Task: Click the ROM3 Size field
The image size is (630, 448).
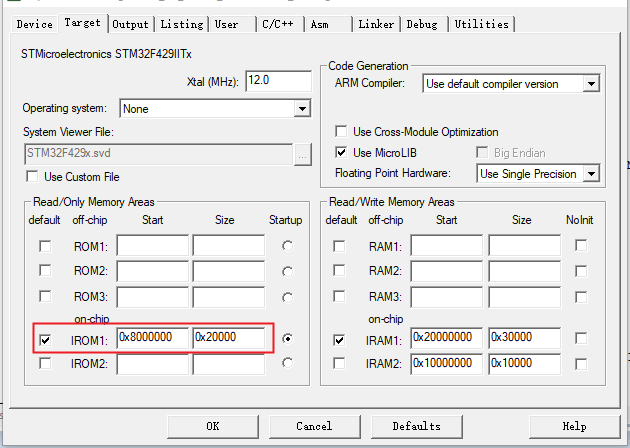Action: [x=229, y=297]
